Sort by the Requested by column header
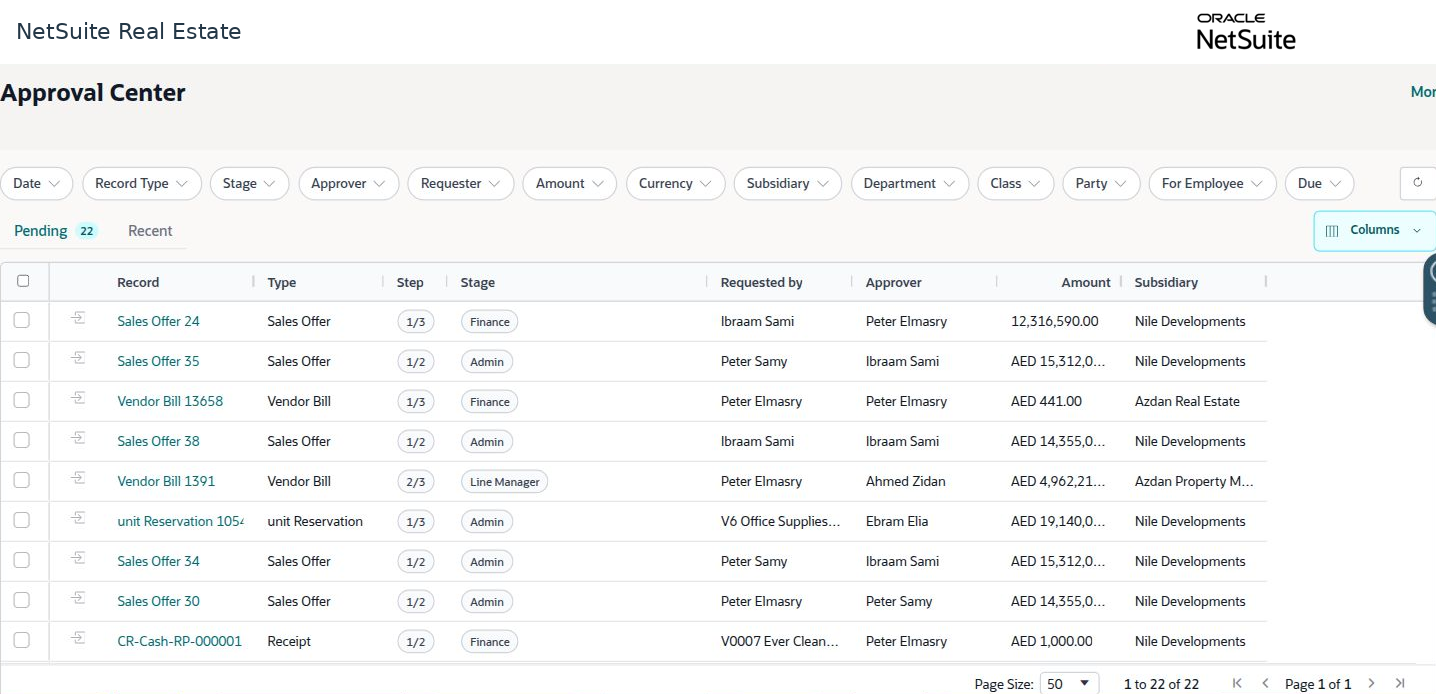 [762, 283]
